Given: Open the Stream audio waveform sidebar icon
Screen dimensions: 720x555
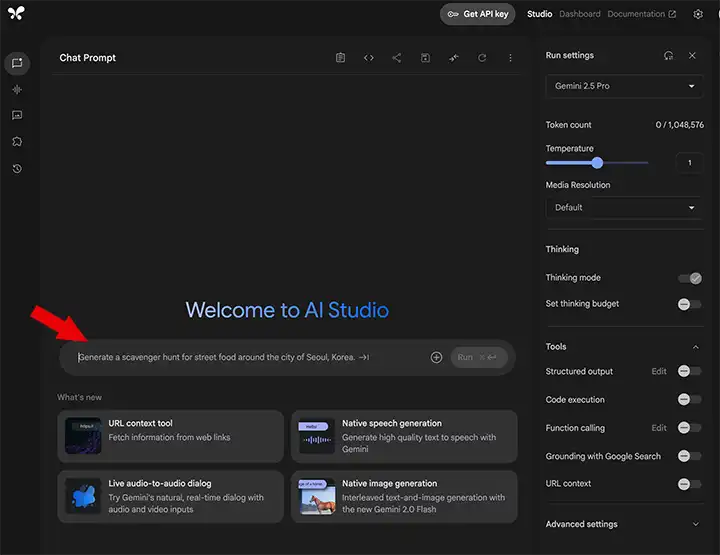Looking at the screenshot, I should point(17,90).
